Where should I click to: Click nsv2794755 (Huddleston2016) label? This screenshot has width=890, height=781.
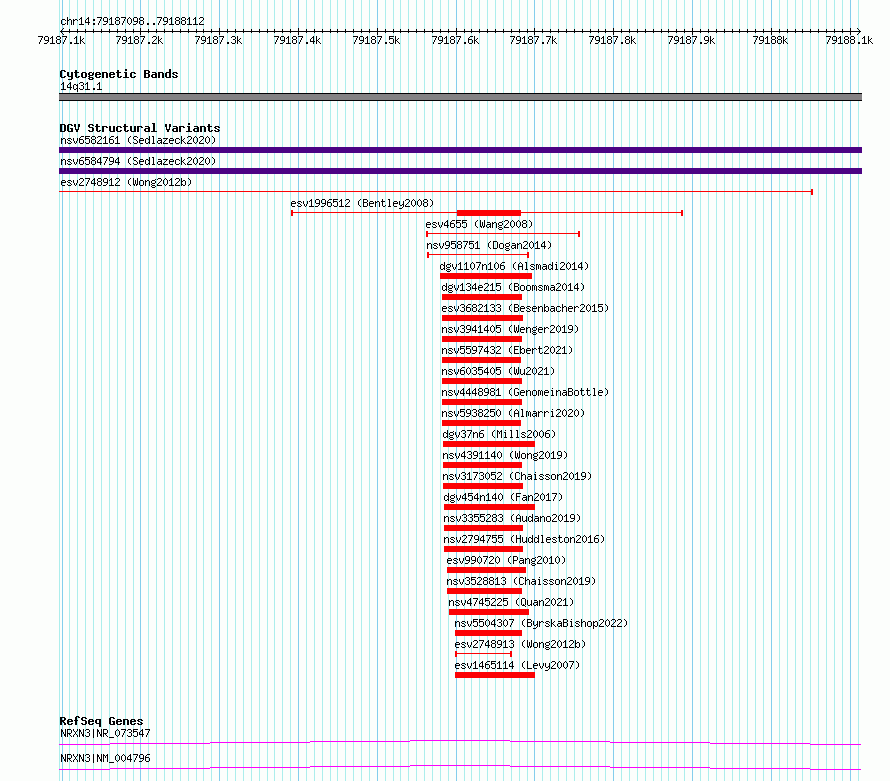click(524, 539)
